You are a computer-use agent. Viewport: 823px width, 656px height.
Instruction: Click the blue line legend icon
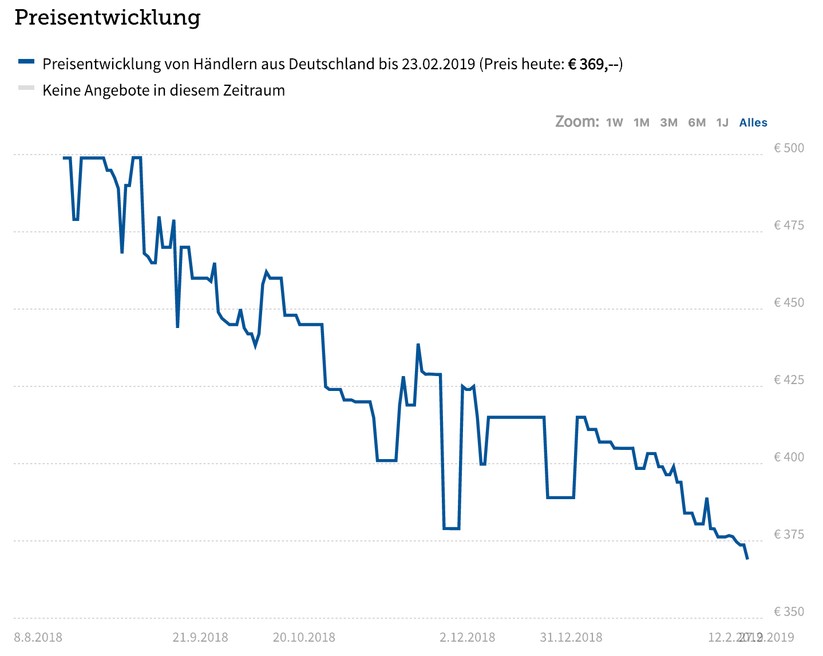pyautogui.click(x=25, y=62)
